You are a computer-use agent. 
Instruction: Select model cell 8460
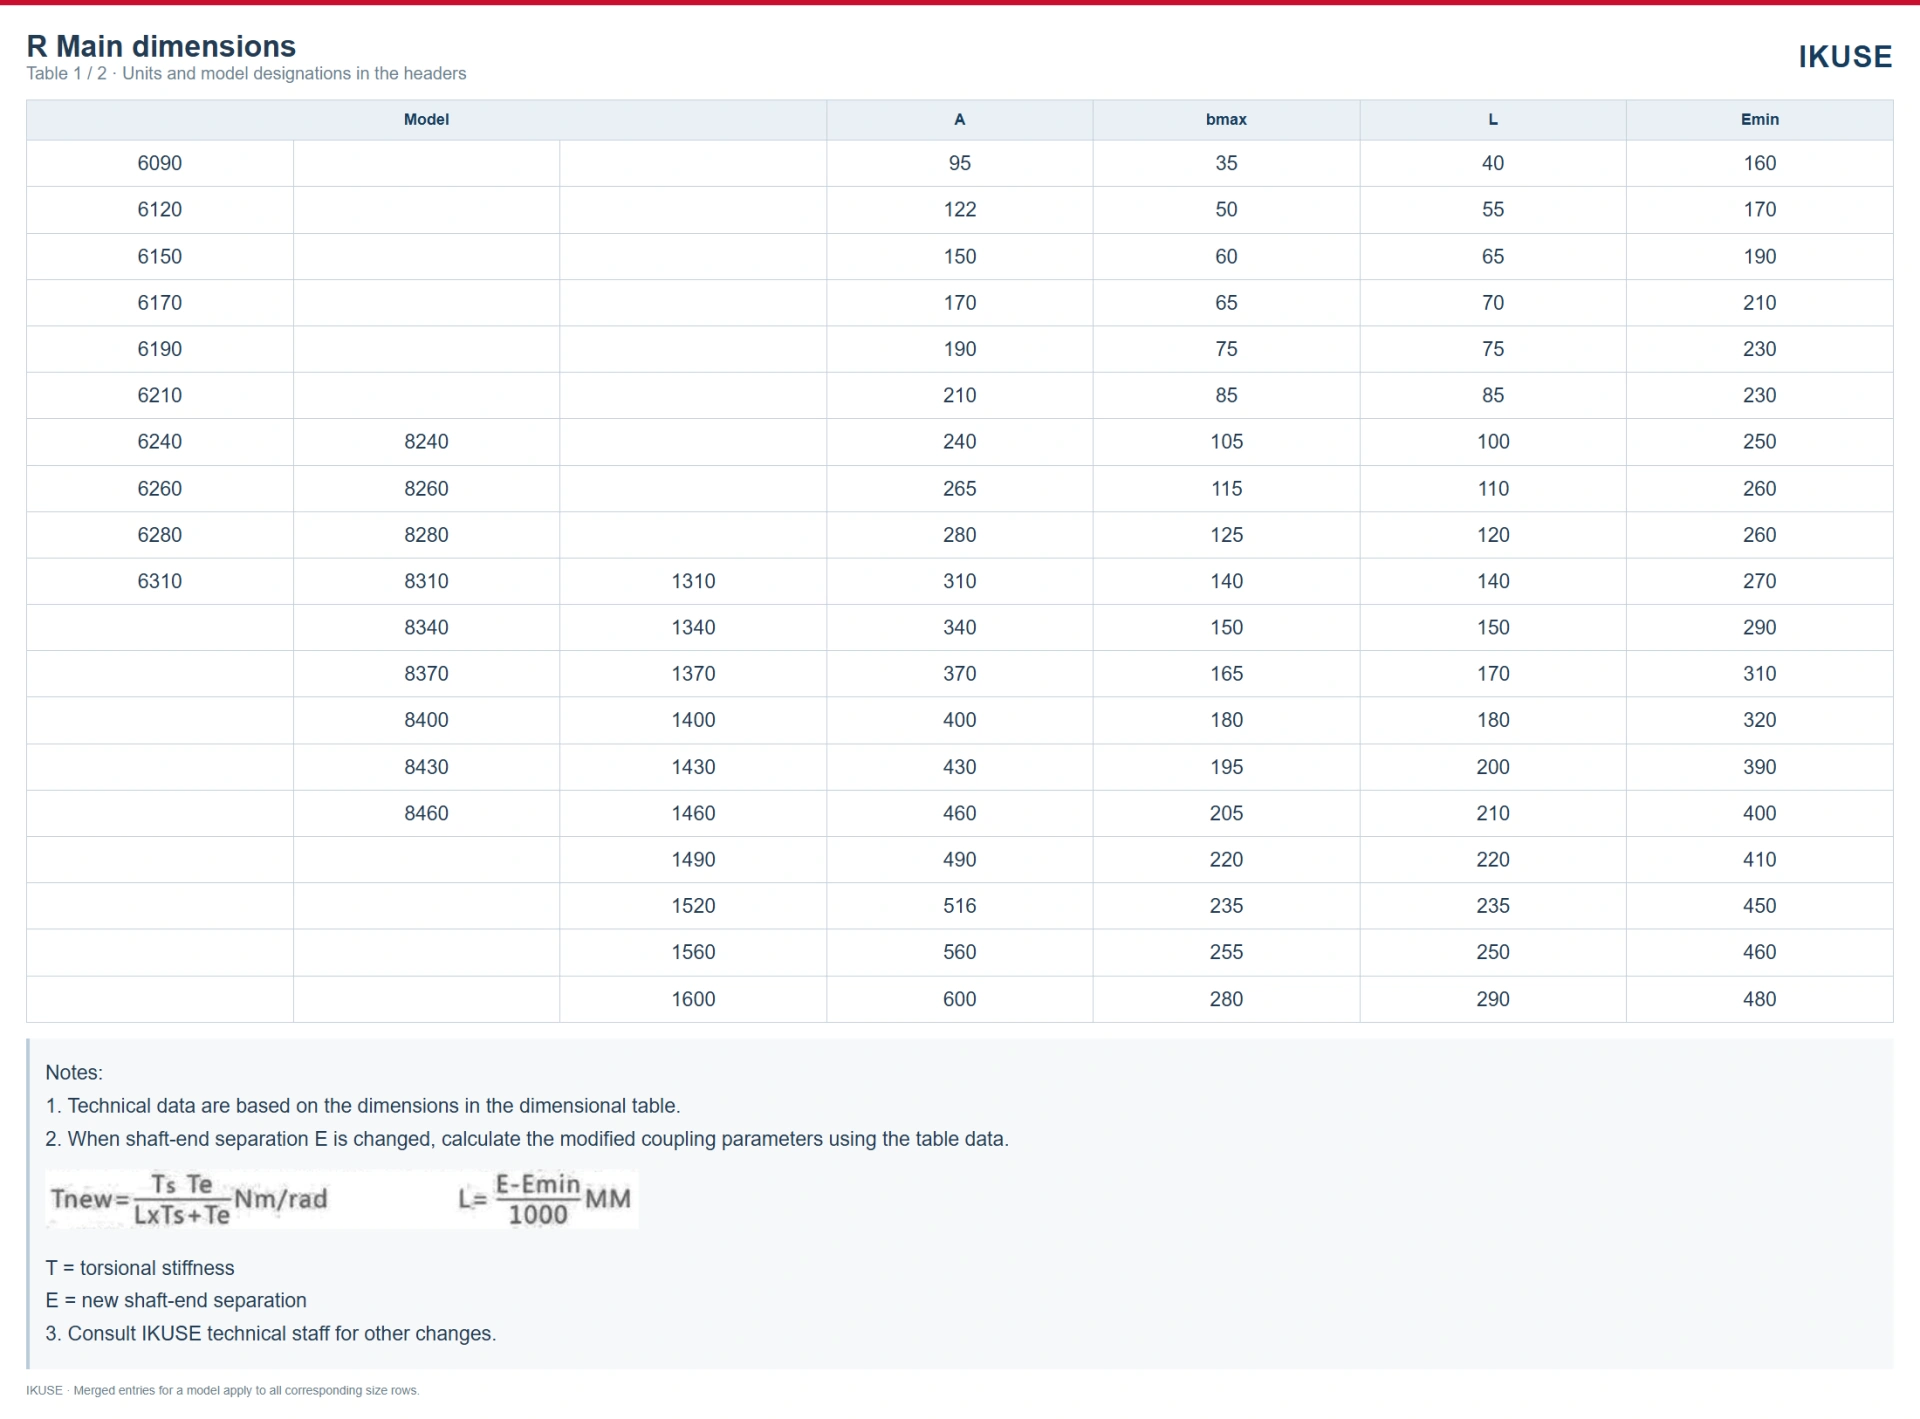point(426,813)
